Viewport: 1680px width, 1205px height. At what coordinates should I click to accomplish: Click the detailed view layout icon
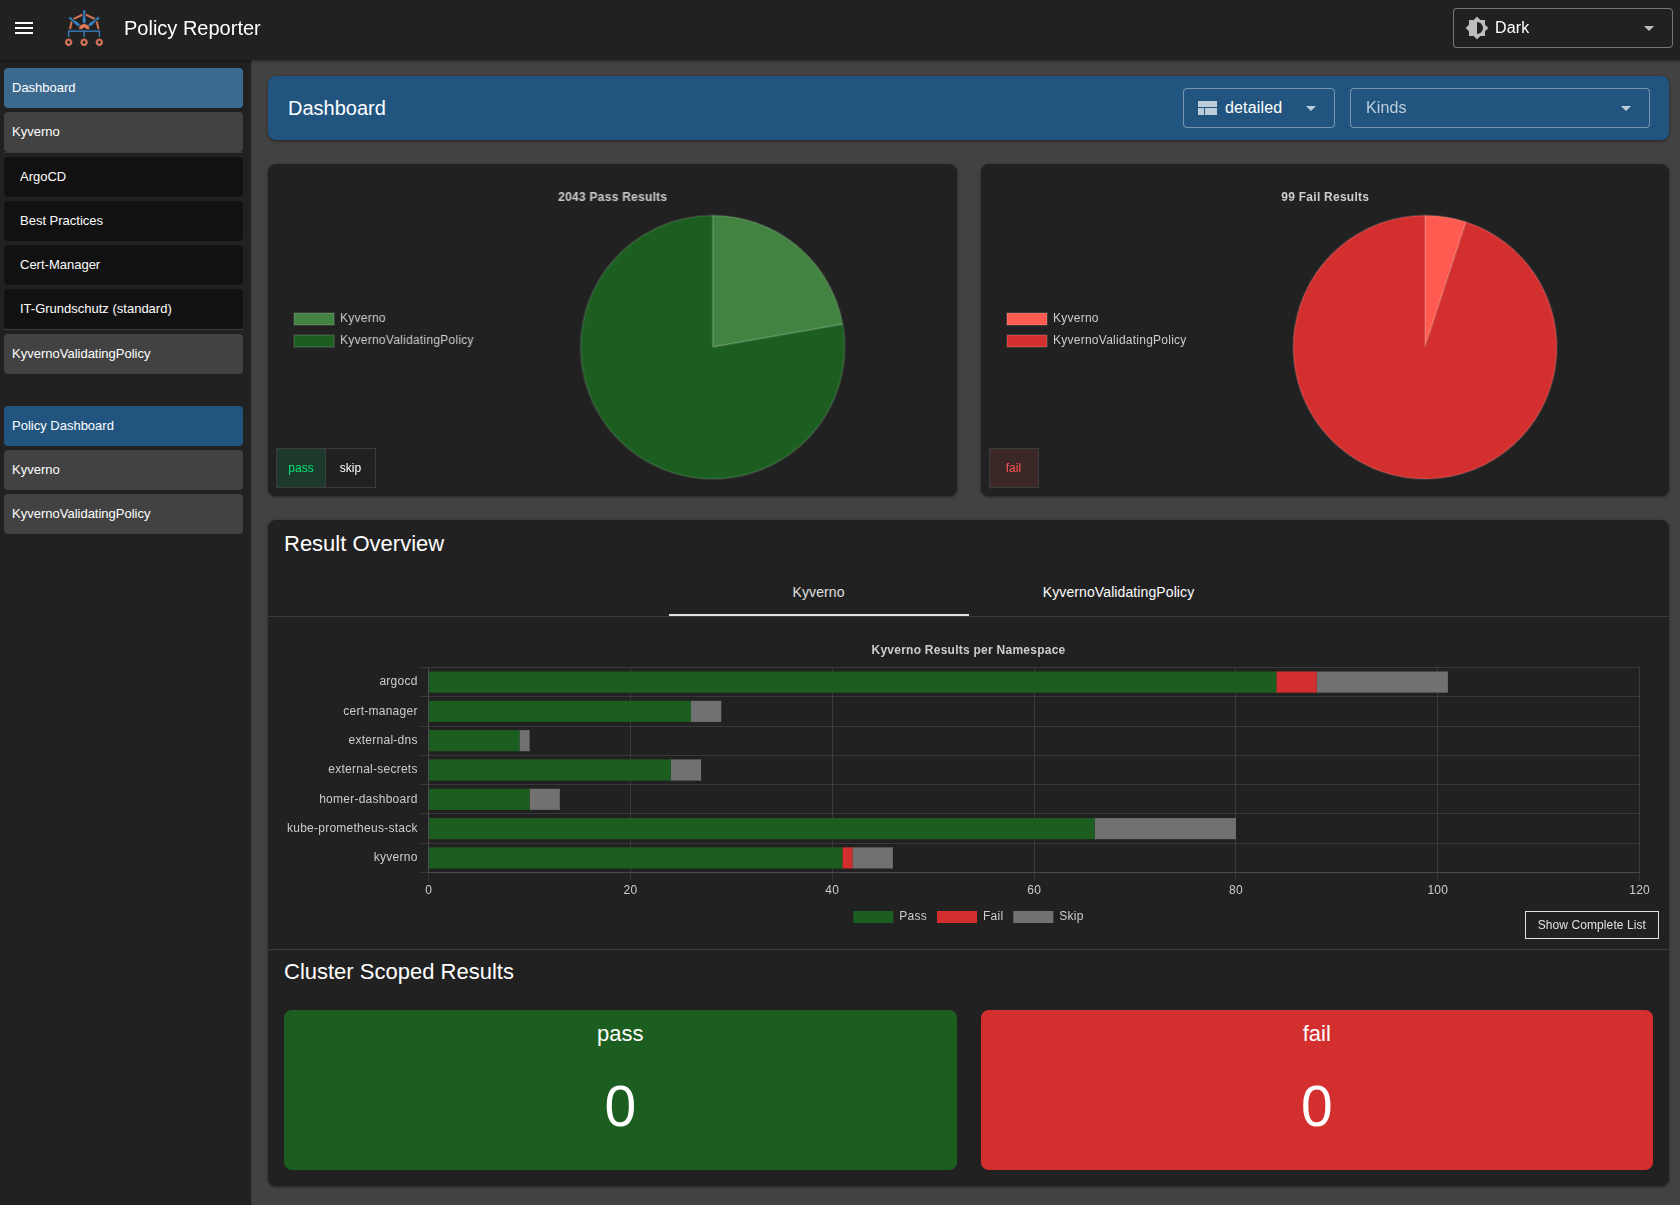click(1207, 108)
